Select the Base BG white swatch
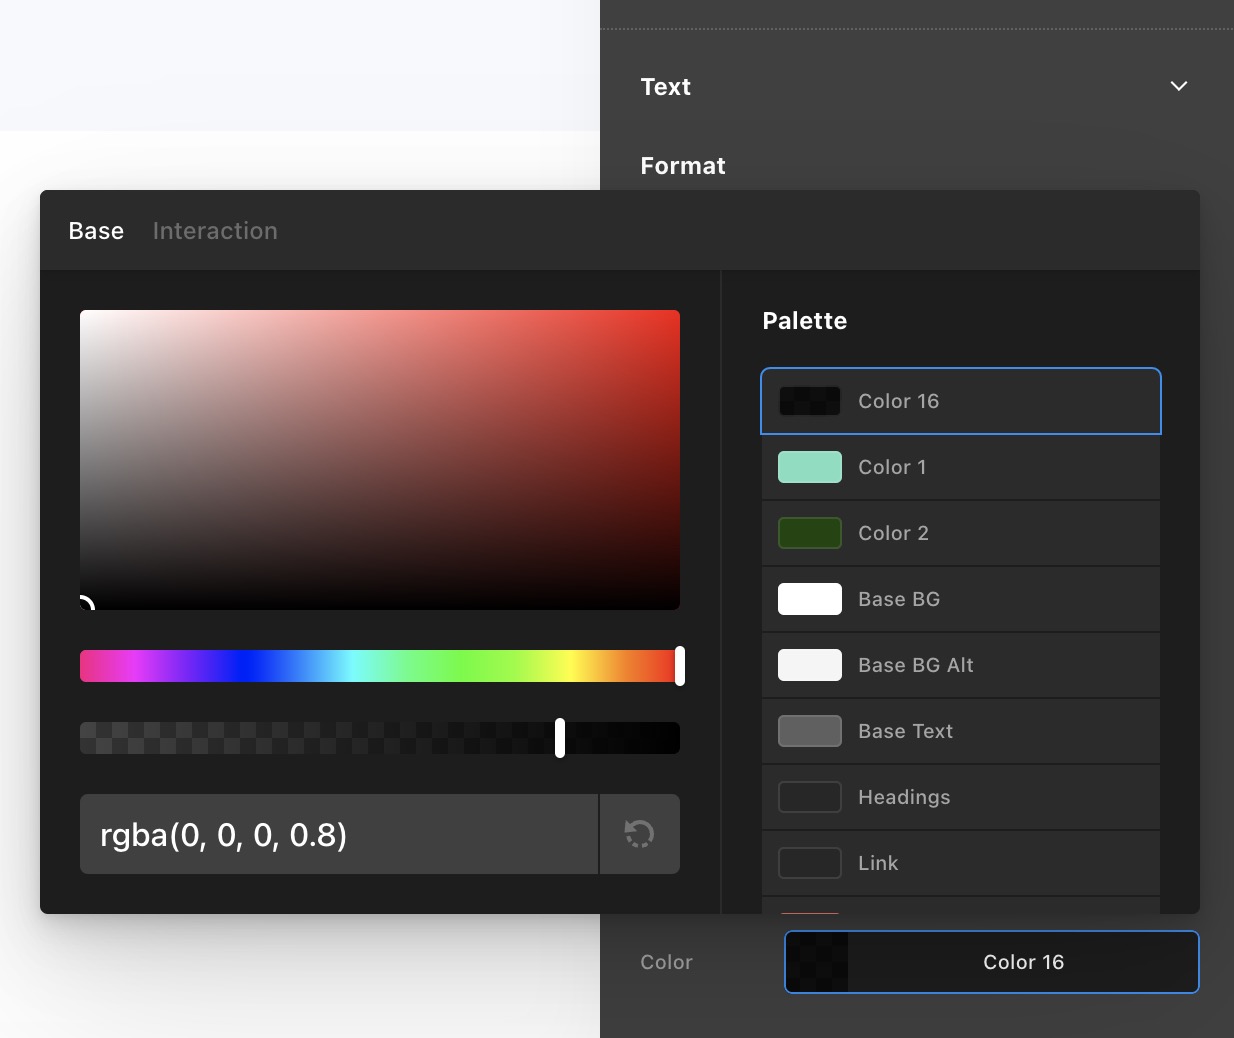The image size is (1234, 1038). 810,599
